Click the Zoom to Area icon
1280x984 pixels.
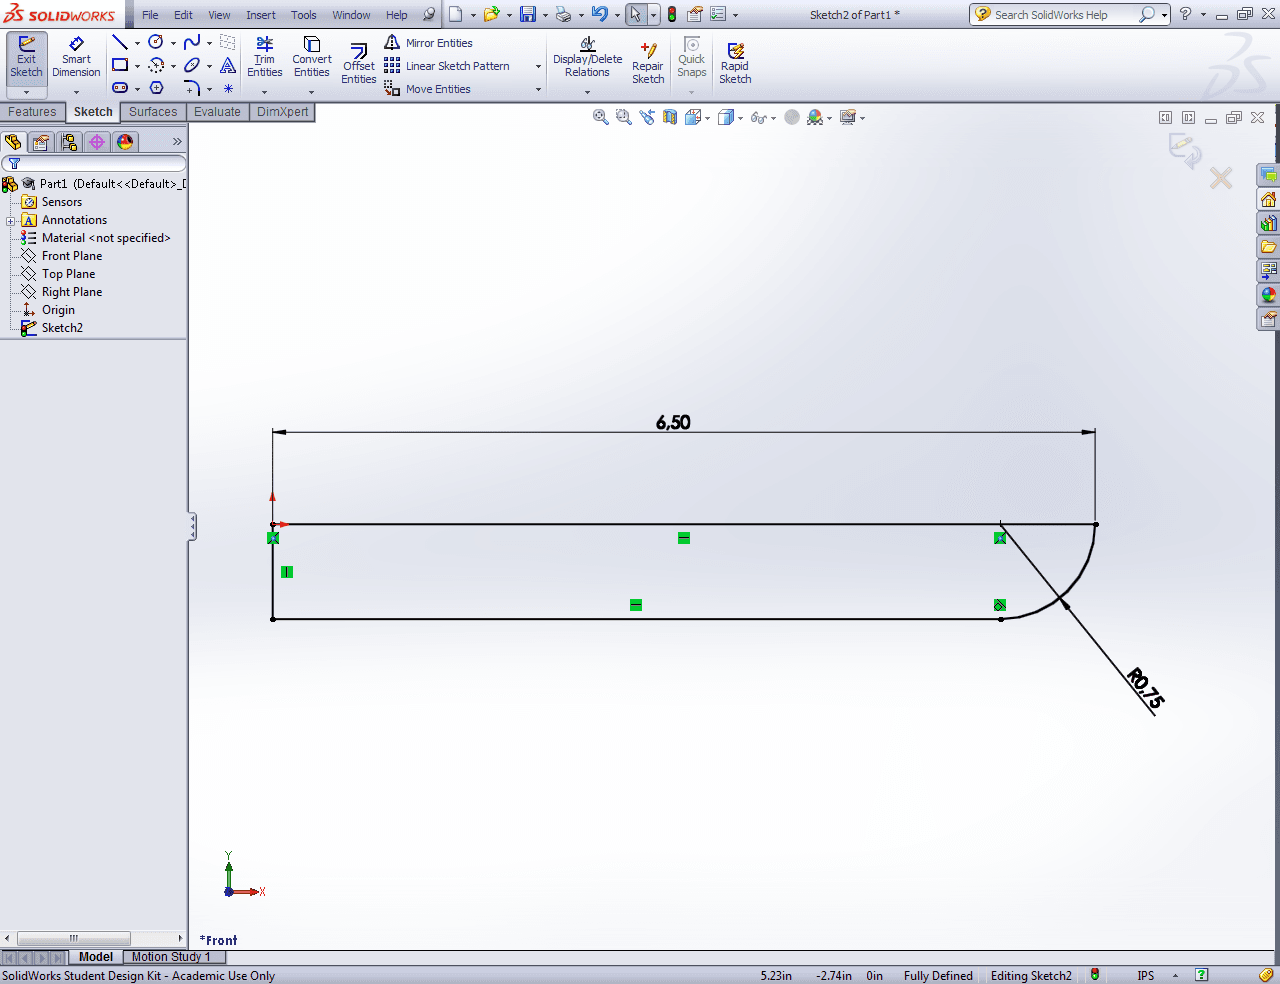[x=624, y=117]
